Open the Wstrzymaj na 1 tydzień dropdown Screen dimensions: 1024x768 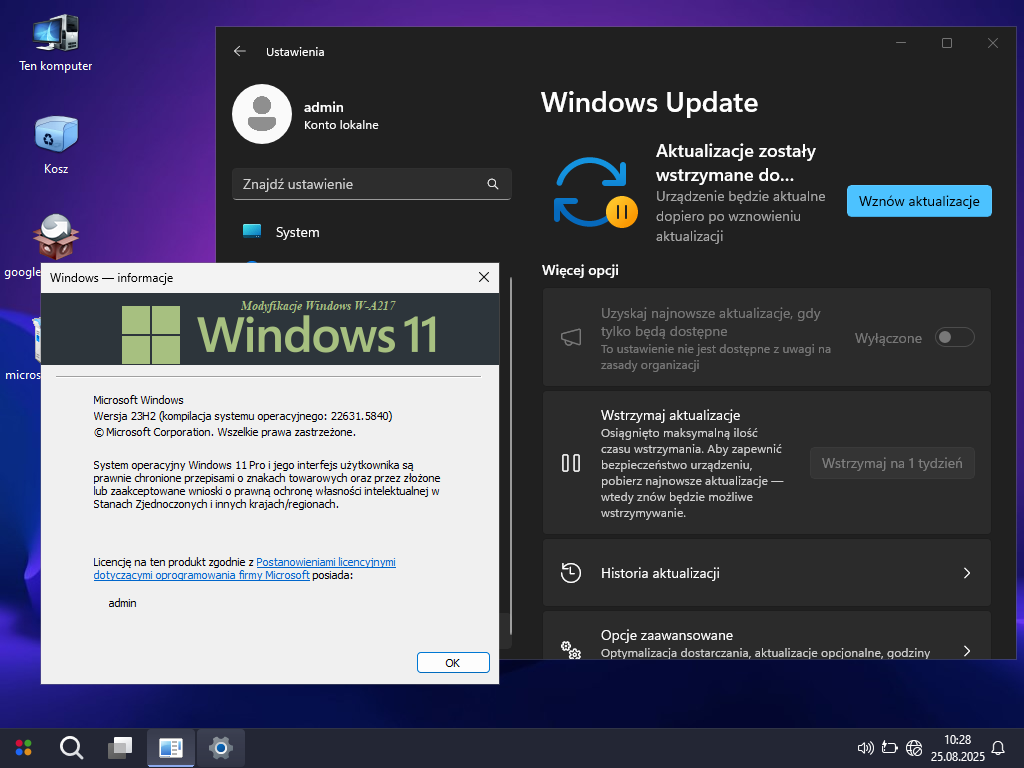(x=891, y=463)
